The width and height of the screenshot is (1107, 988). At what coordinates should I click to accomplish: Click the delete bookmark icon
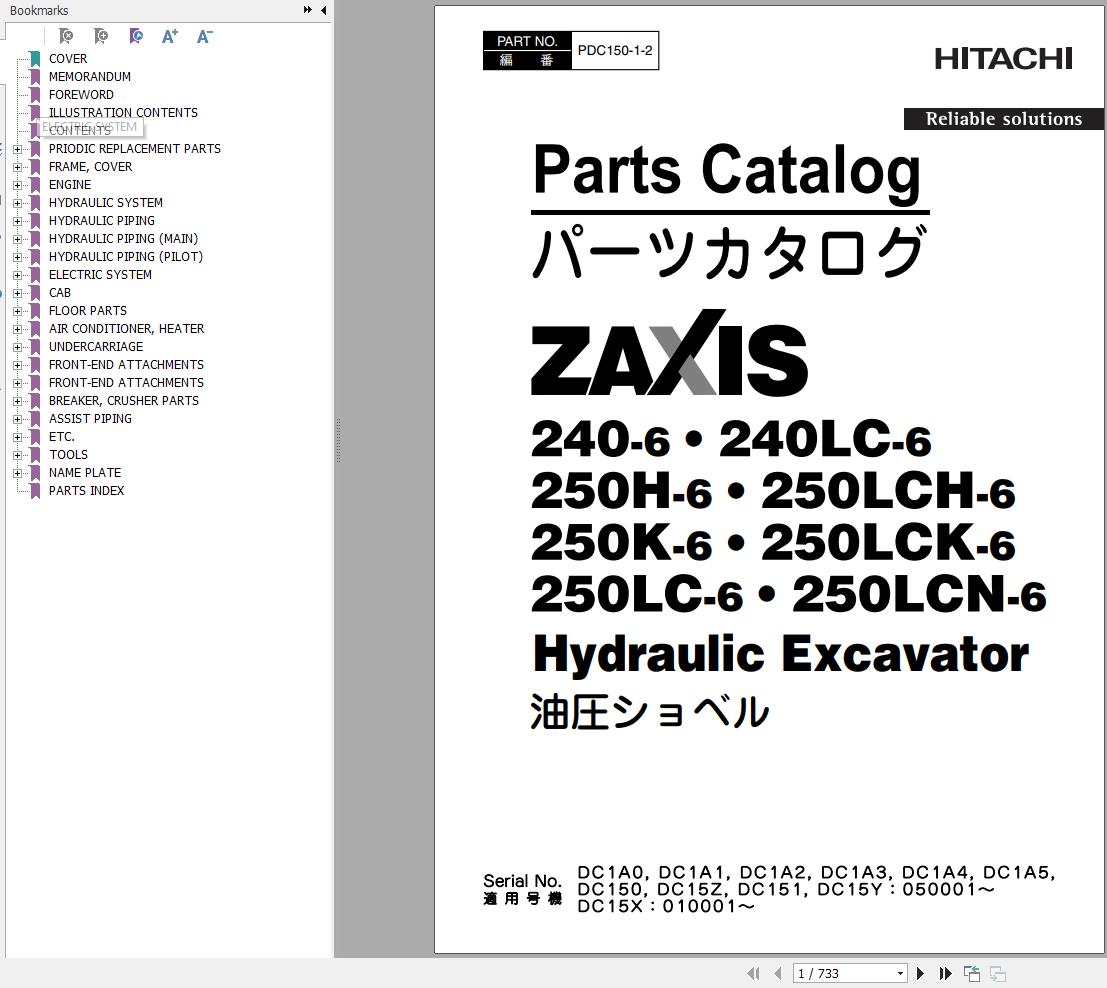pos(66,36)
